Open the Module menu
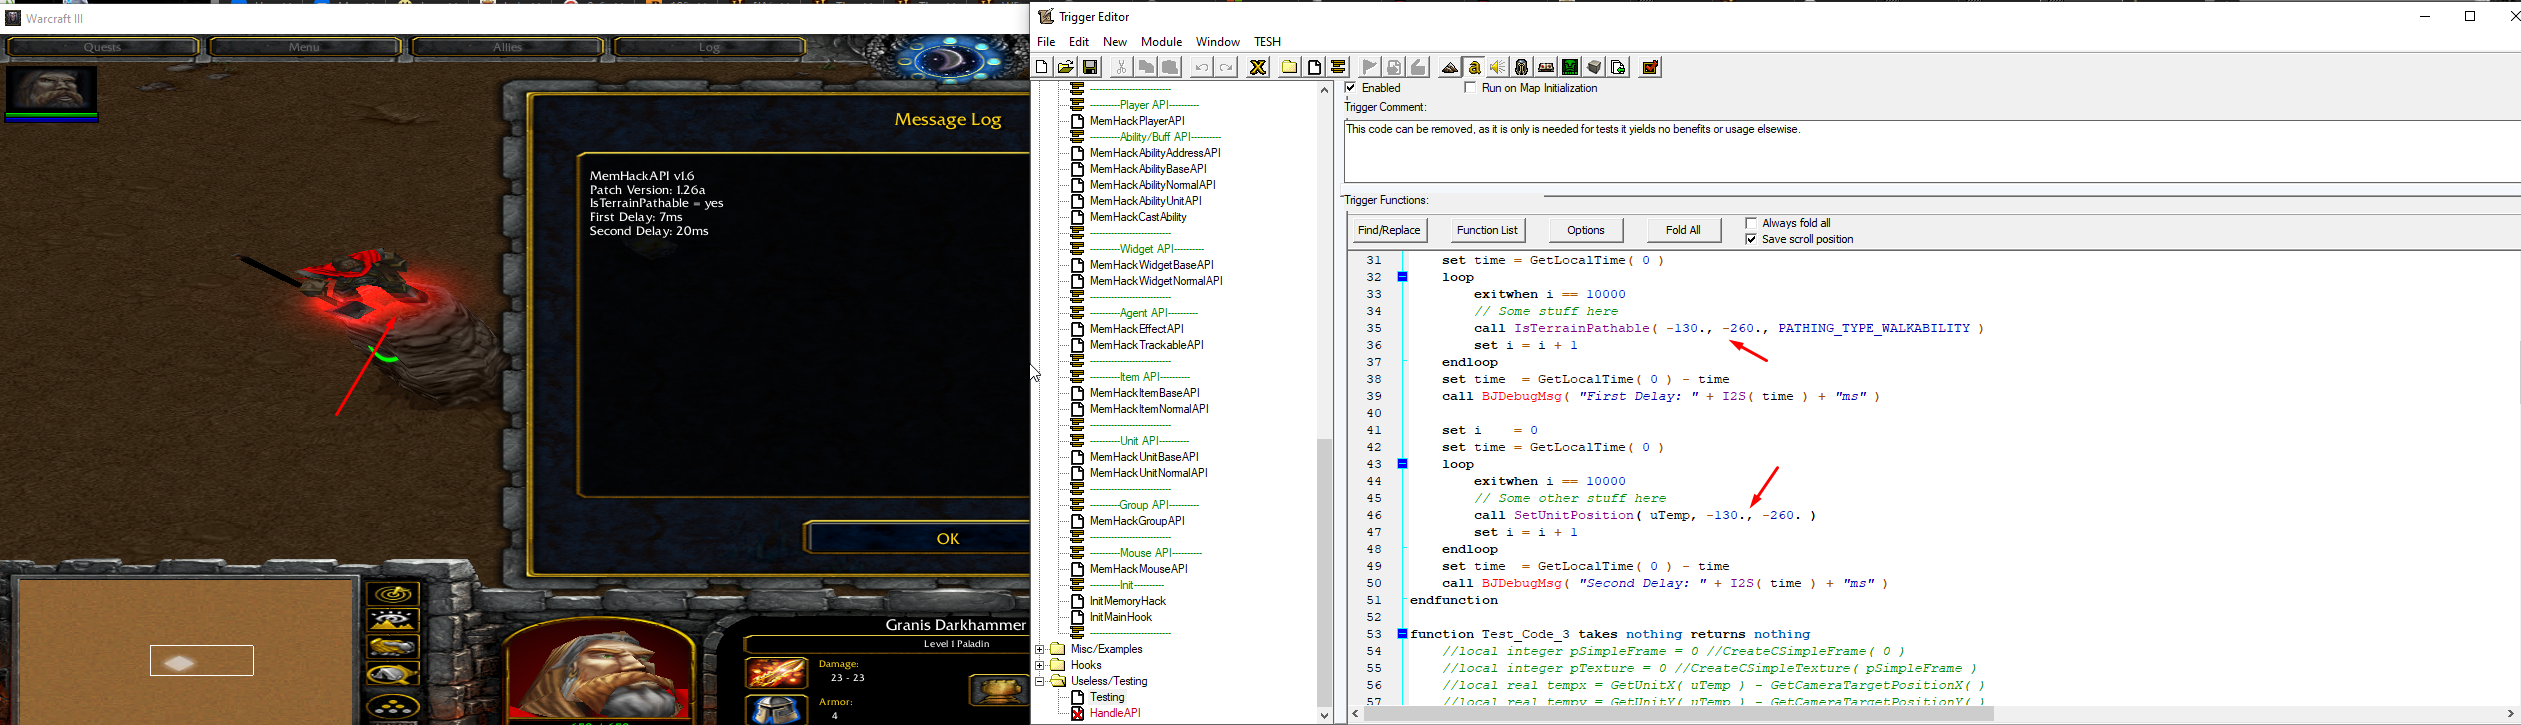 point(1161,42)
